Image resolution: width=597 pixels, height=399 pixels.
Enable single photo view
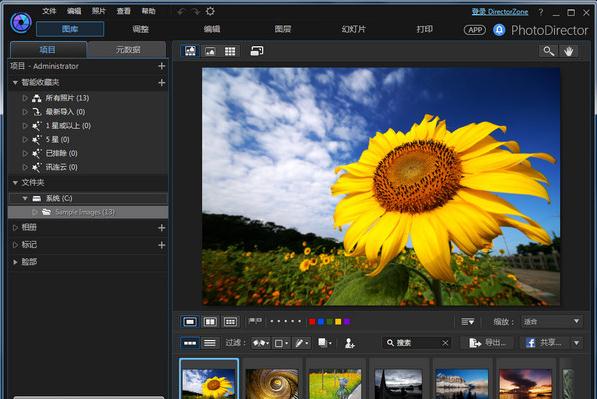point(190,322)
